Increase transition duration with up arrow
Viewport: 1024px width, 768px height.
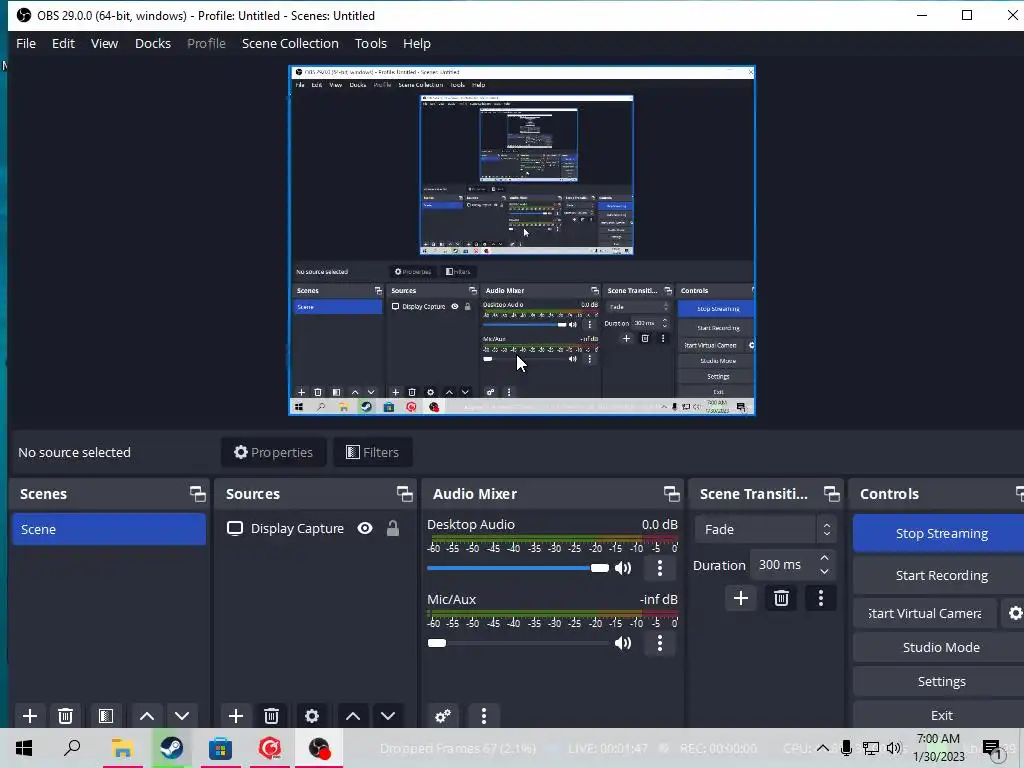(824, 558)
